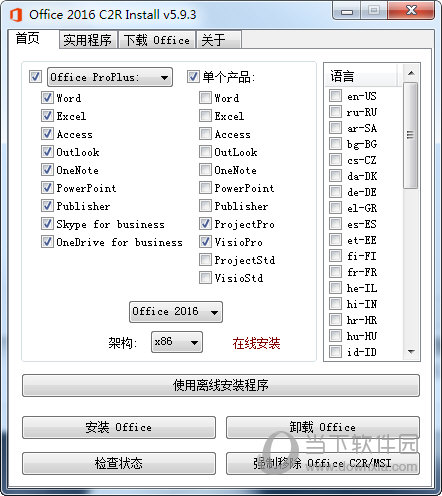Uncheck Excel under Office ProPlus
This screenshot has width=442, height=496.
coord(47,115)
